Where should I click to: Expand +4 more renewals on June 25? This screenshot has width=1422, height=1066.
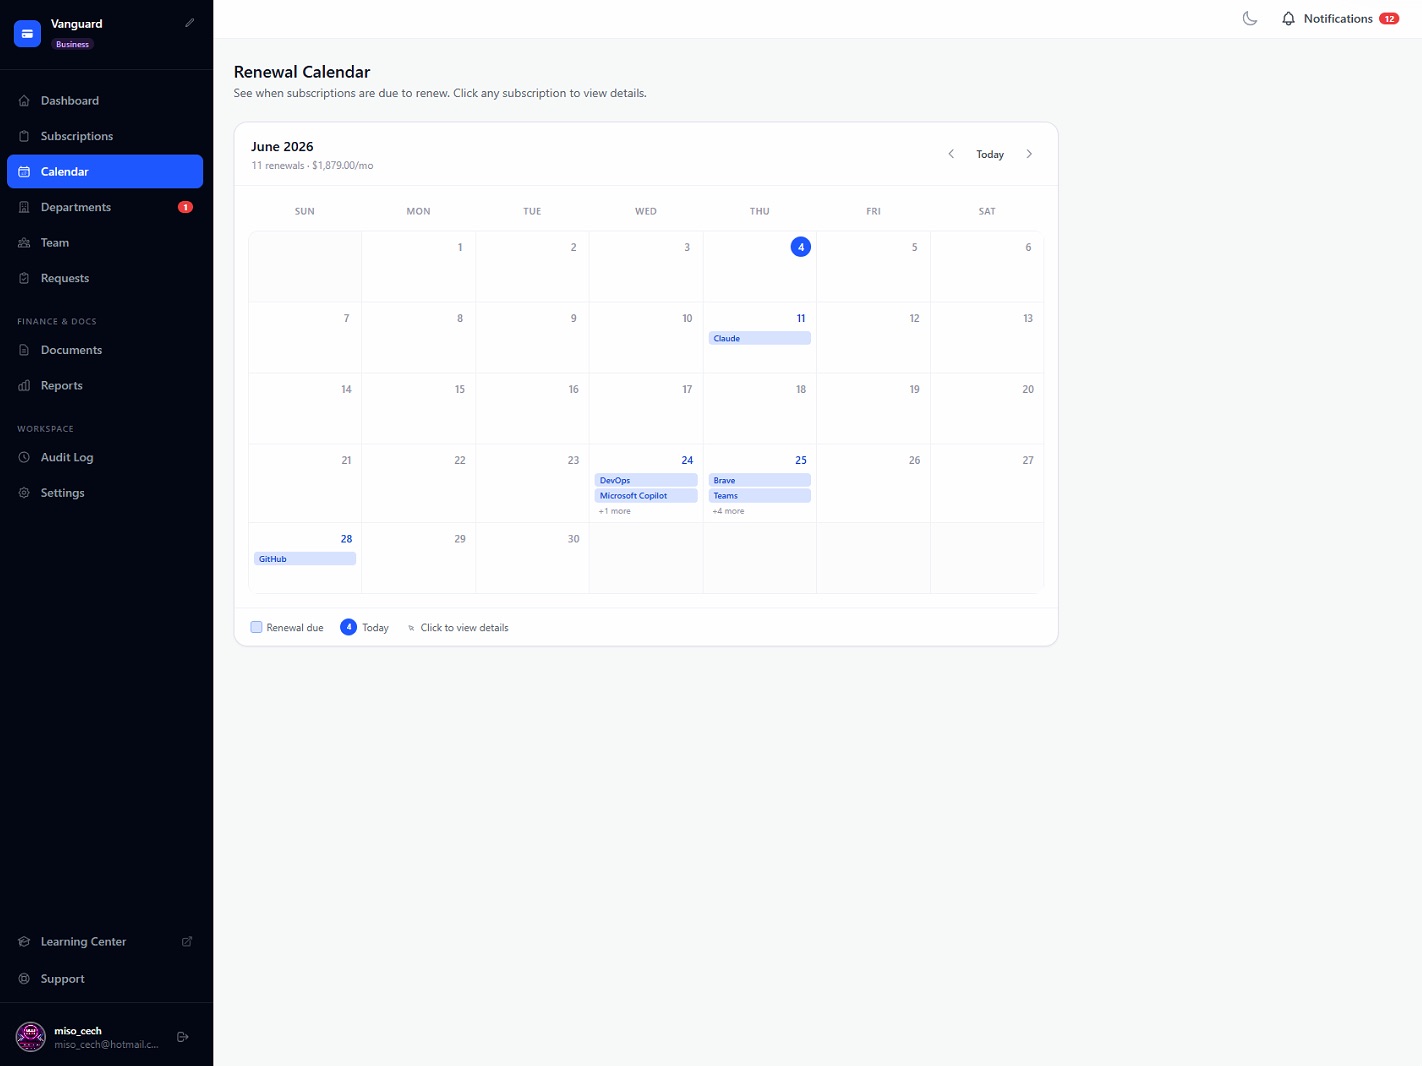(729, 511)
